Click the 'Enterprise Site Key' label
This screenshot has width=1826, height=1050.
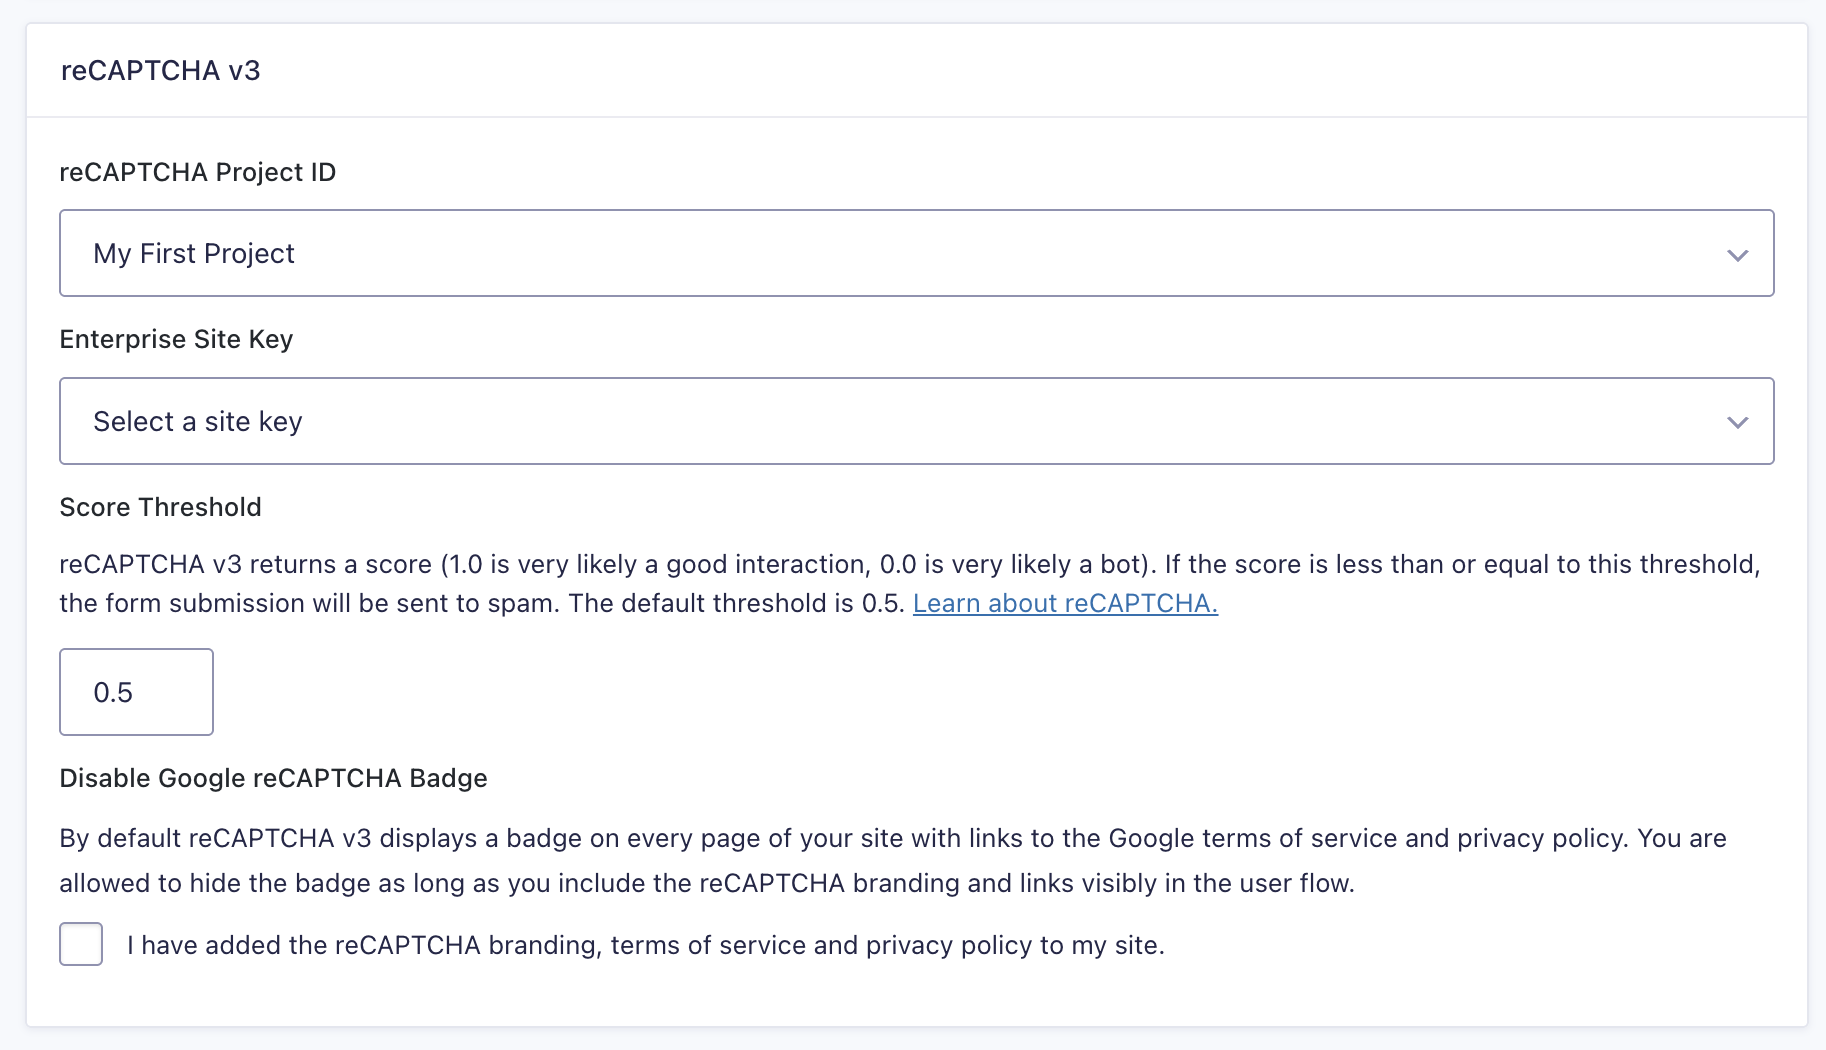pyautogui.click(x=176, y=339)
